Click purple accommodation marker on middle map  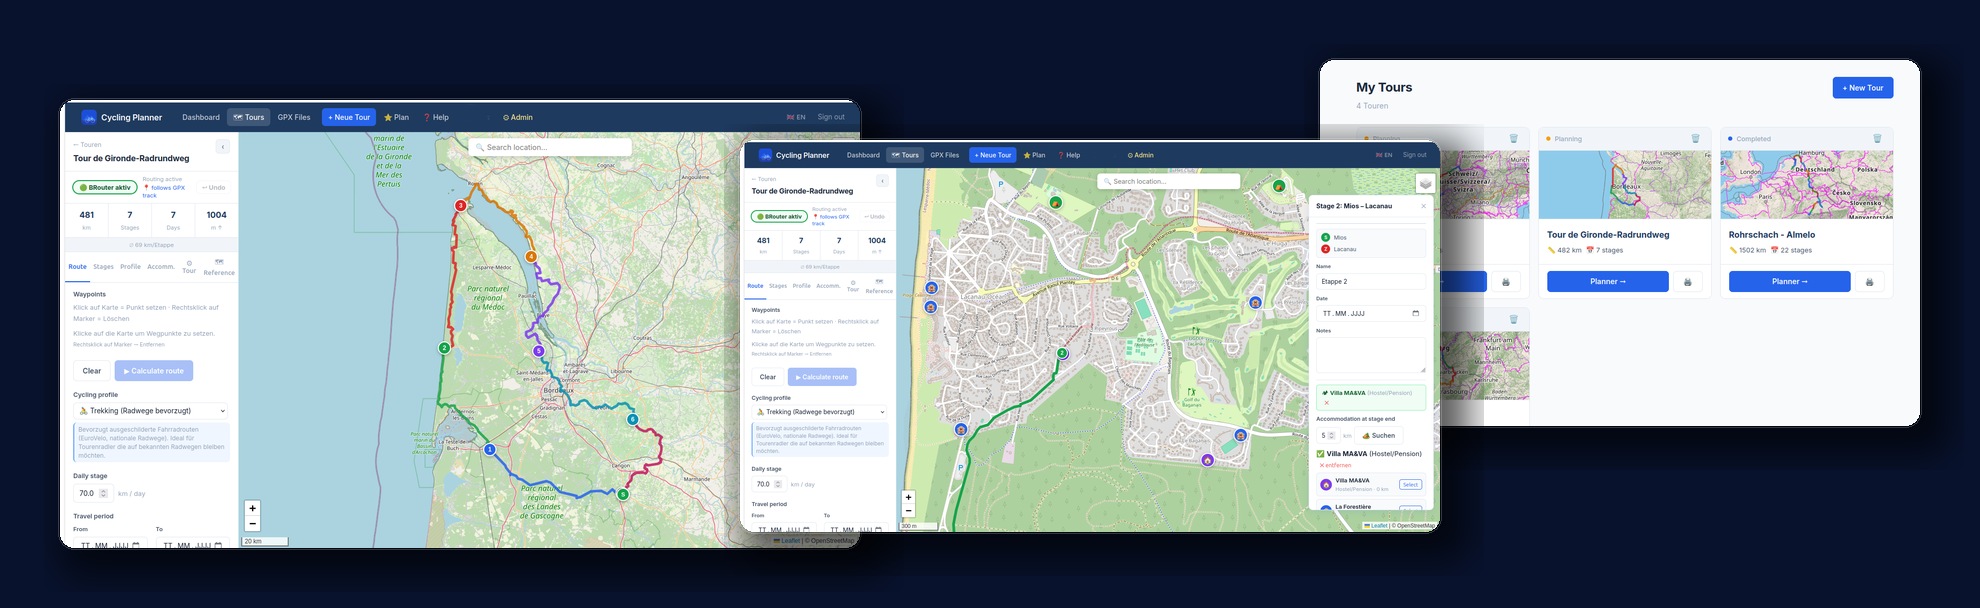coord(1207,460)
